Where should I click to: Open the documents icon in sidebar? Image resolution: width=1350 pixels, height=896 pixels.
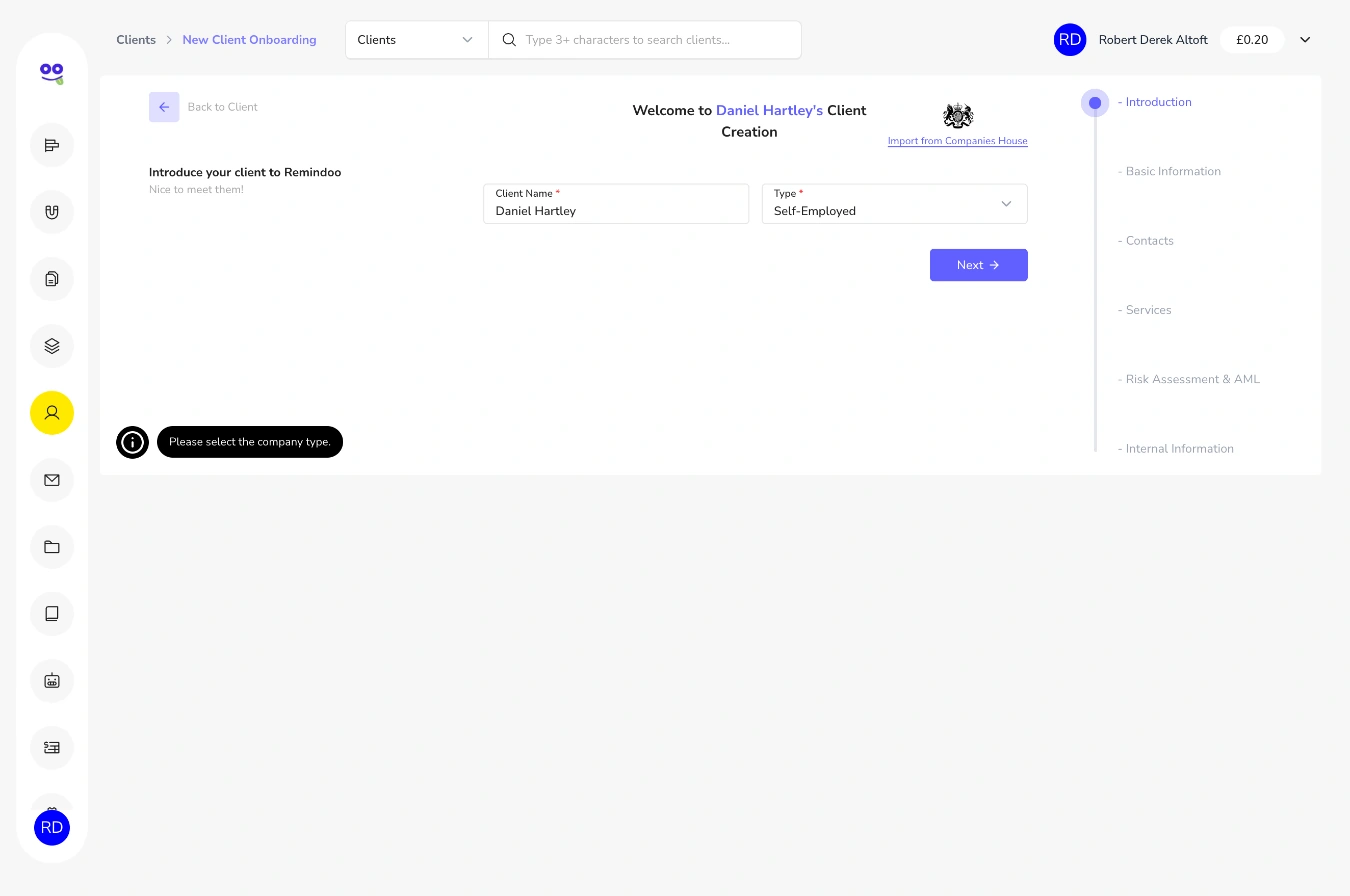[52, 279]
